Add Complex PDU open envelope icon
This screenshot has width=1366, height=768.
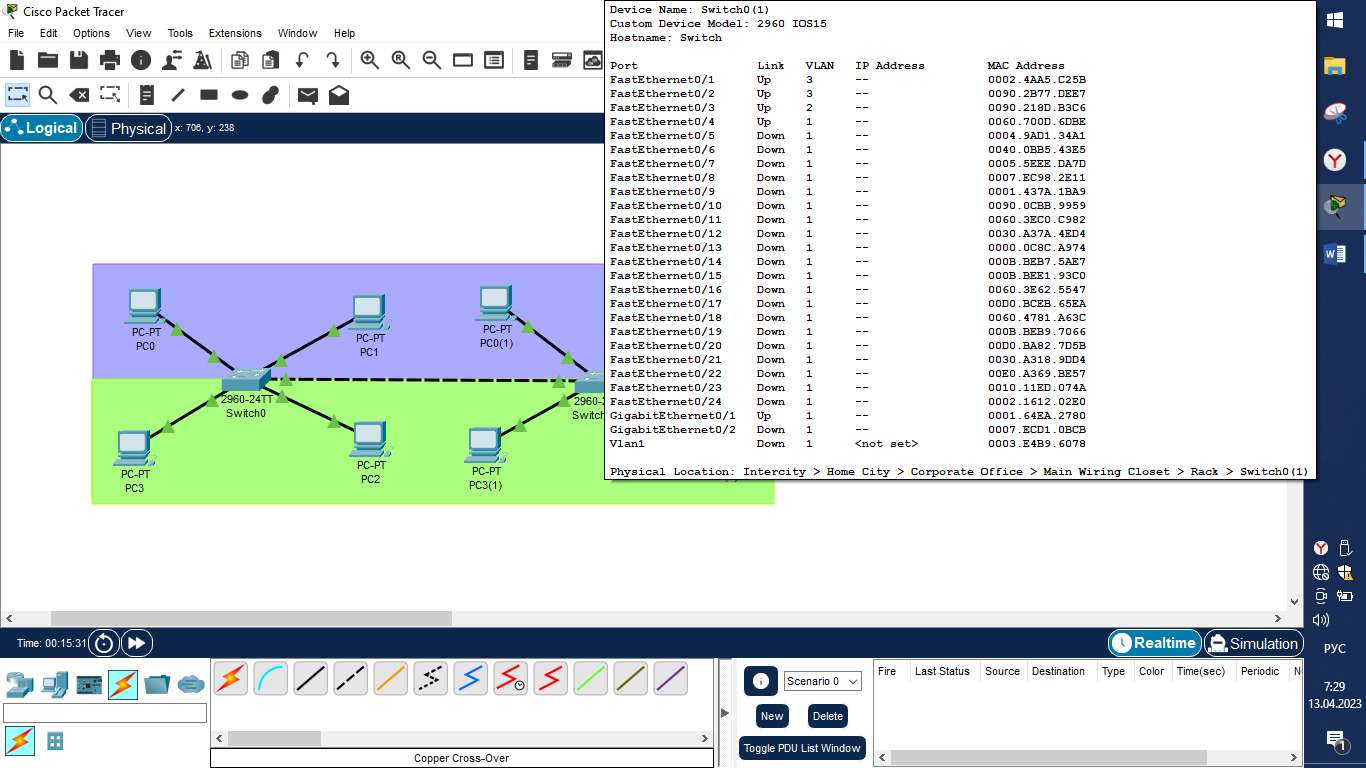[339, 95]
